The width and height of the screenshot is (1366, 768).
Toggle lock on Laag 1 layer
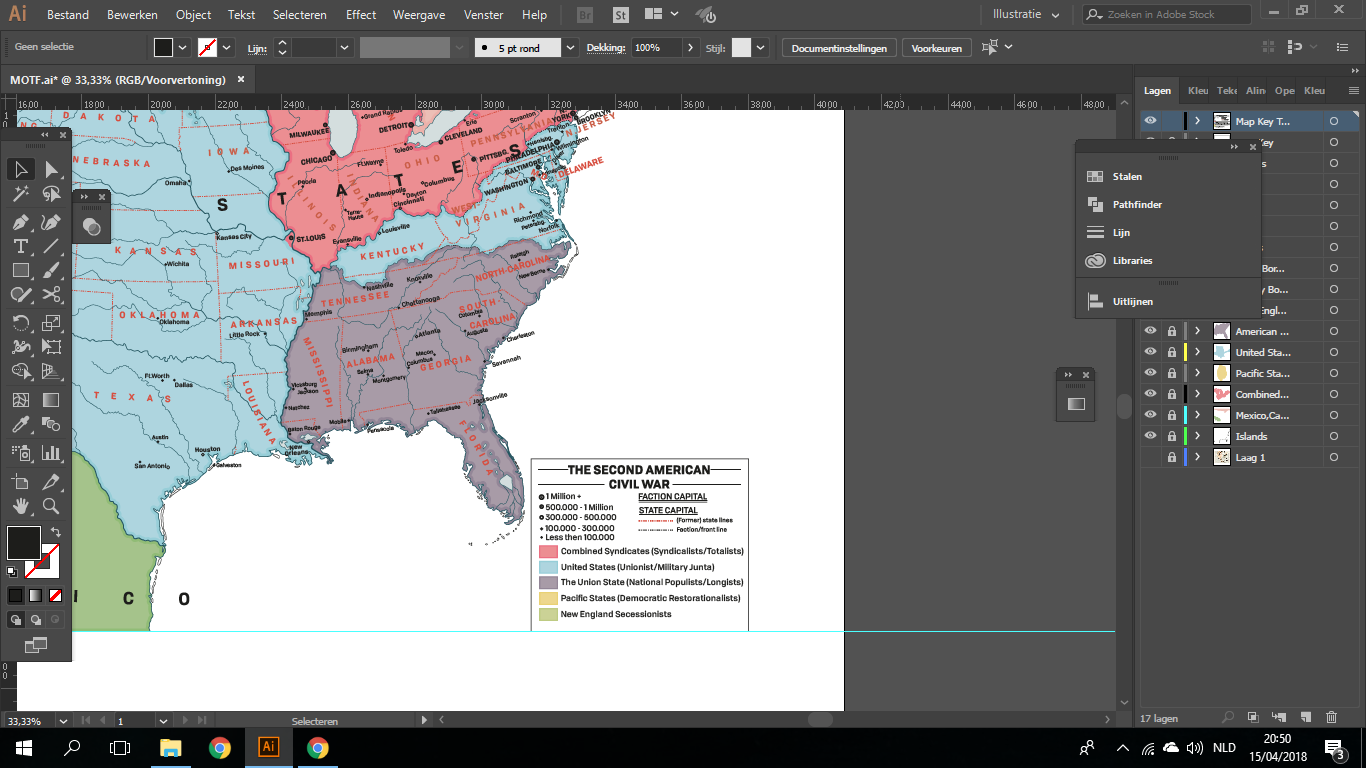(x=1171, y=457)
